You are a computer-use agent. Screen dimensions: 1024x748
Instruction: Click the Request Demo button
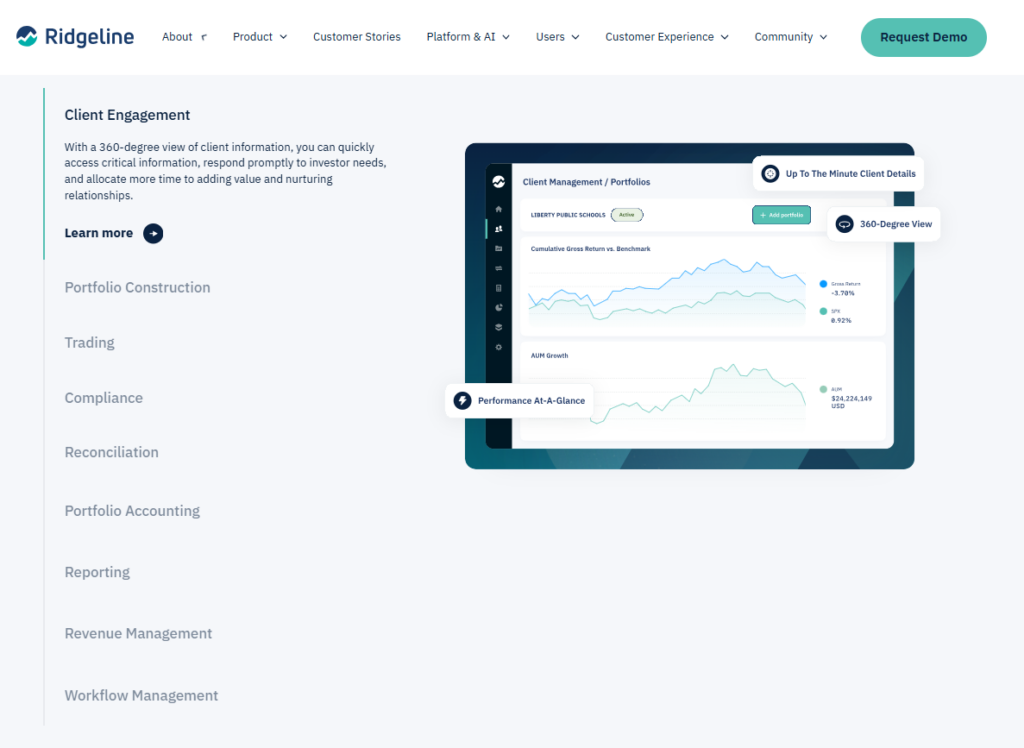pyautogui.click(x=922, y=36)
